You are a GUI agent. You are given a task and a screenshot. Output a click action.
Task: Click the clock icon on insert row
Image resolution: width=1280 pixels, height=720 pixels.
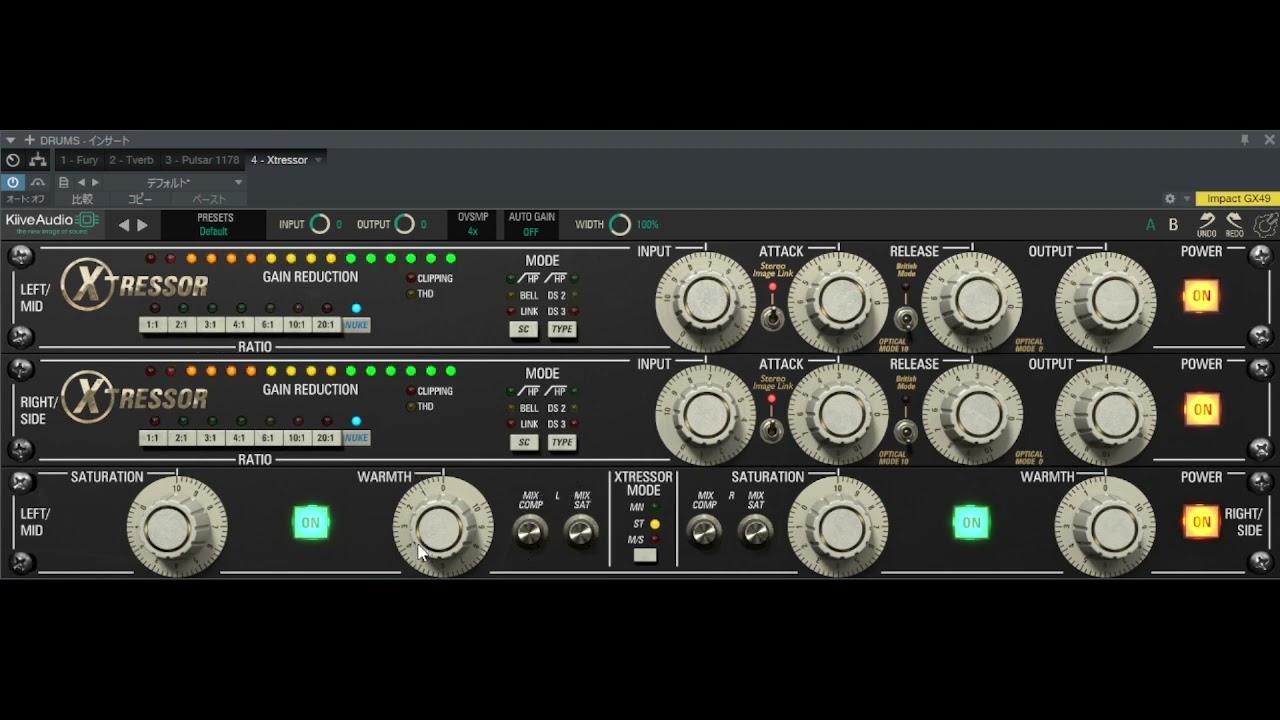point(12,160)
